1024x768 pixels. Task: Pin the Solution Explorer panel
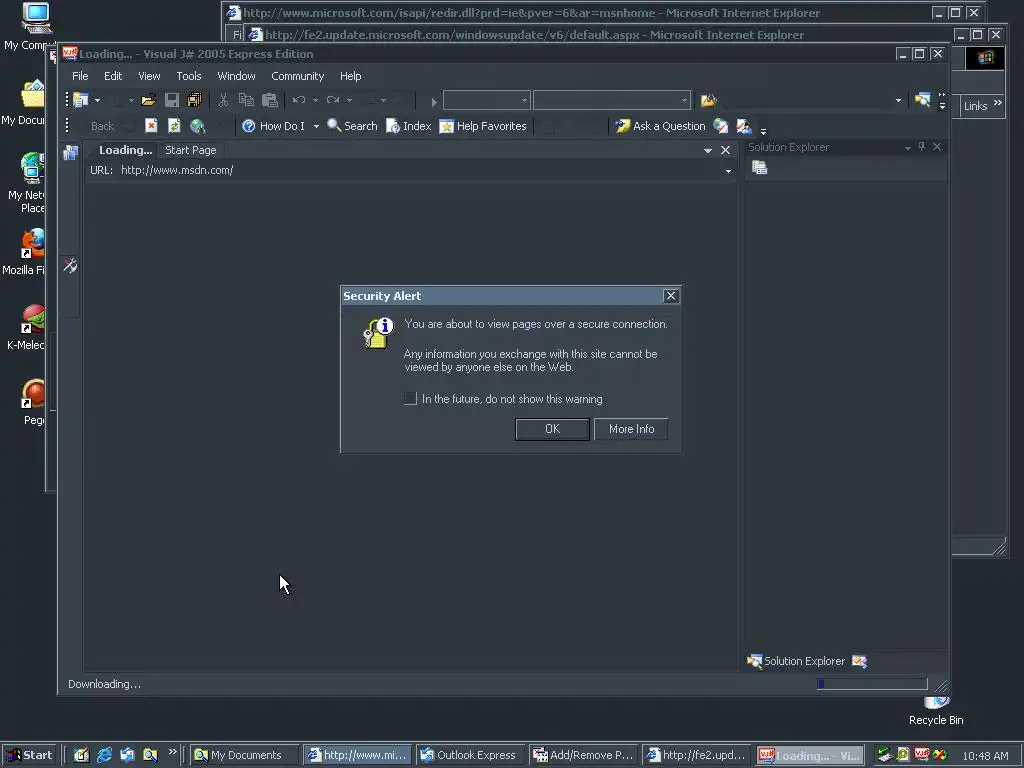[x=921, y=147]
